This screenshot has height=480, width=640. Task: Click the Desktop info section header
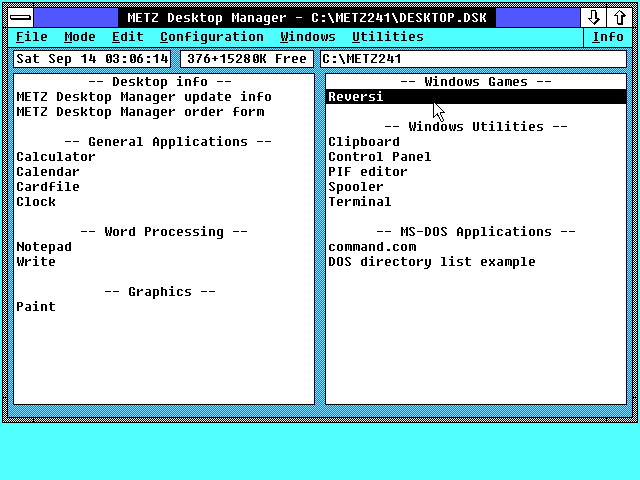tap(160, 82)
